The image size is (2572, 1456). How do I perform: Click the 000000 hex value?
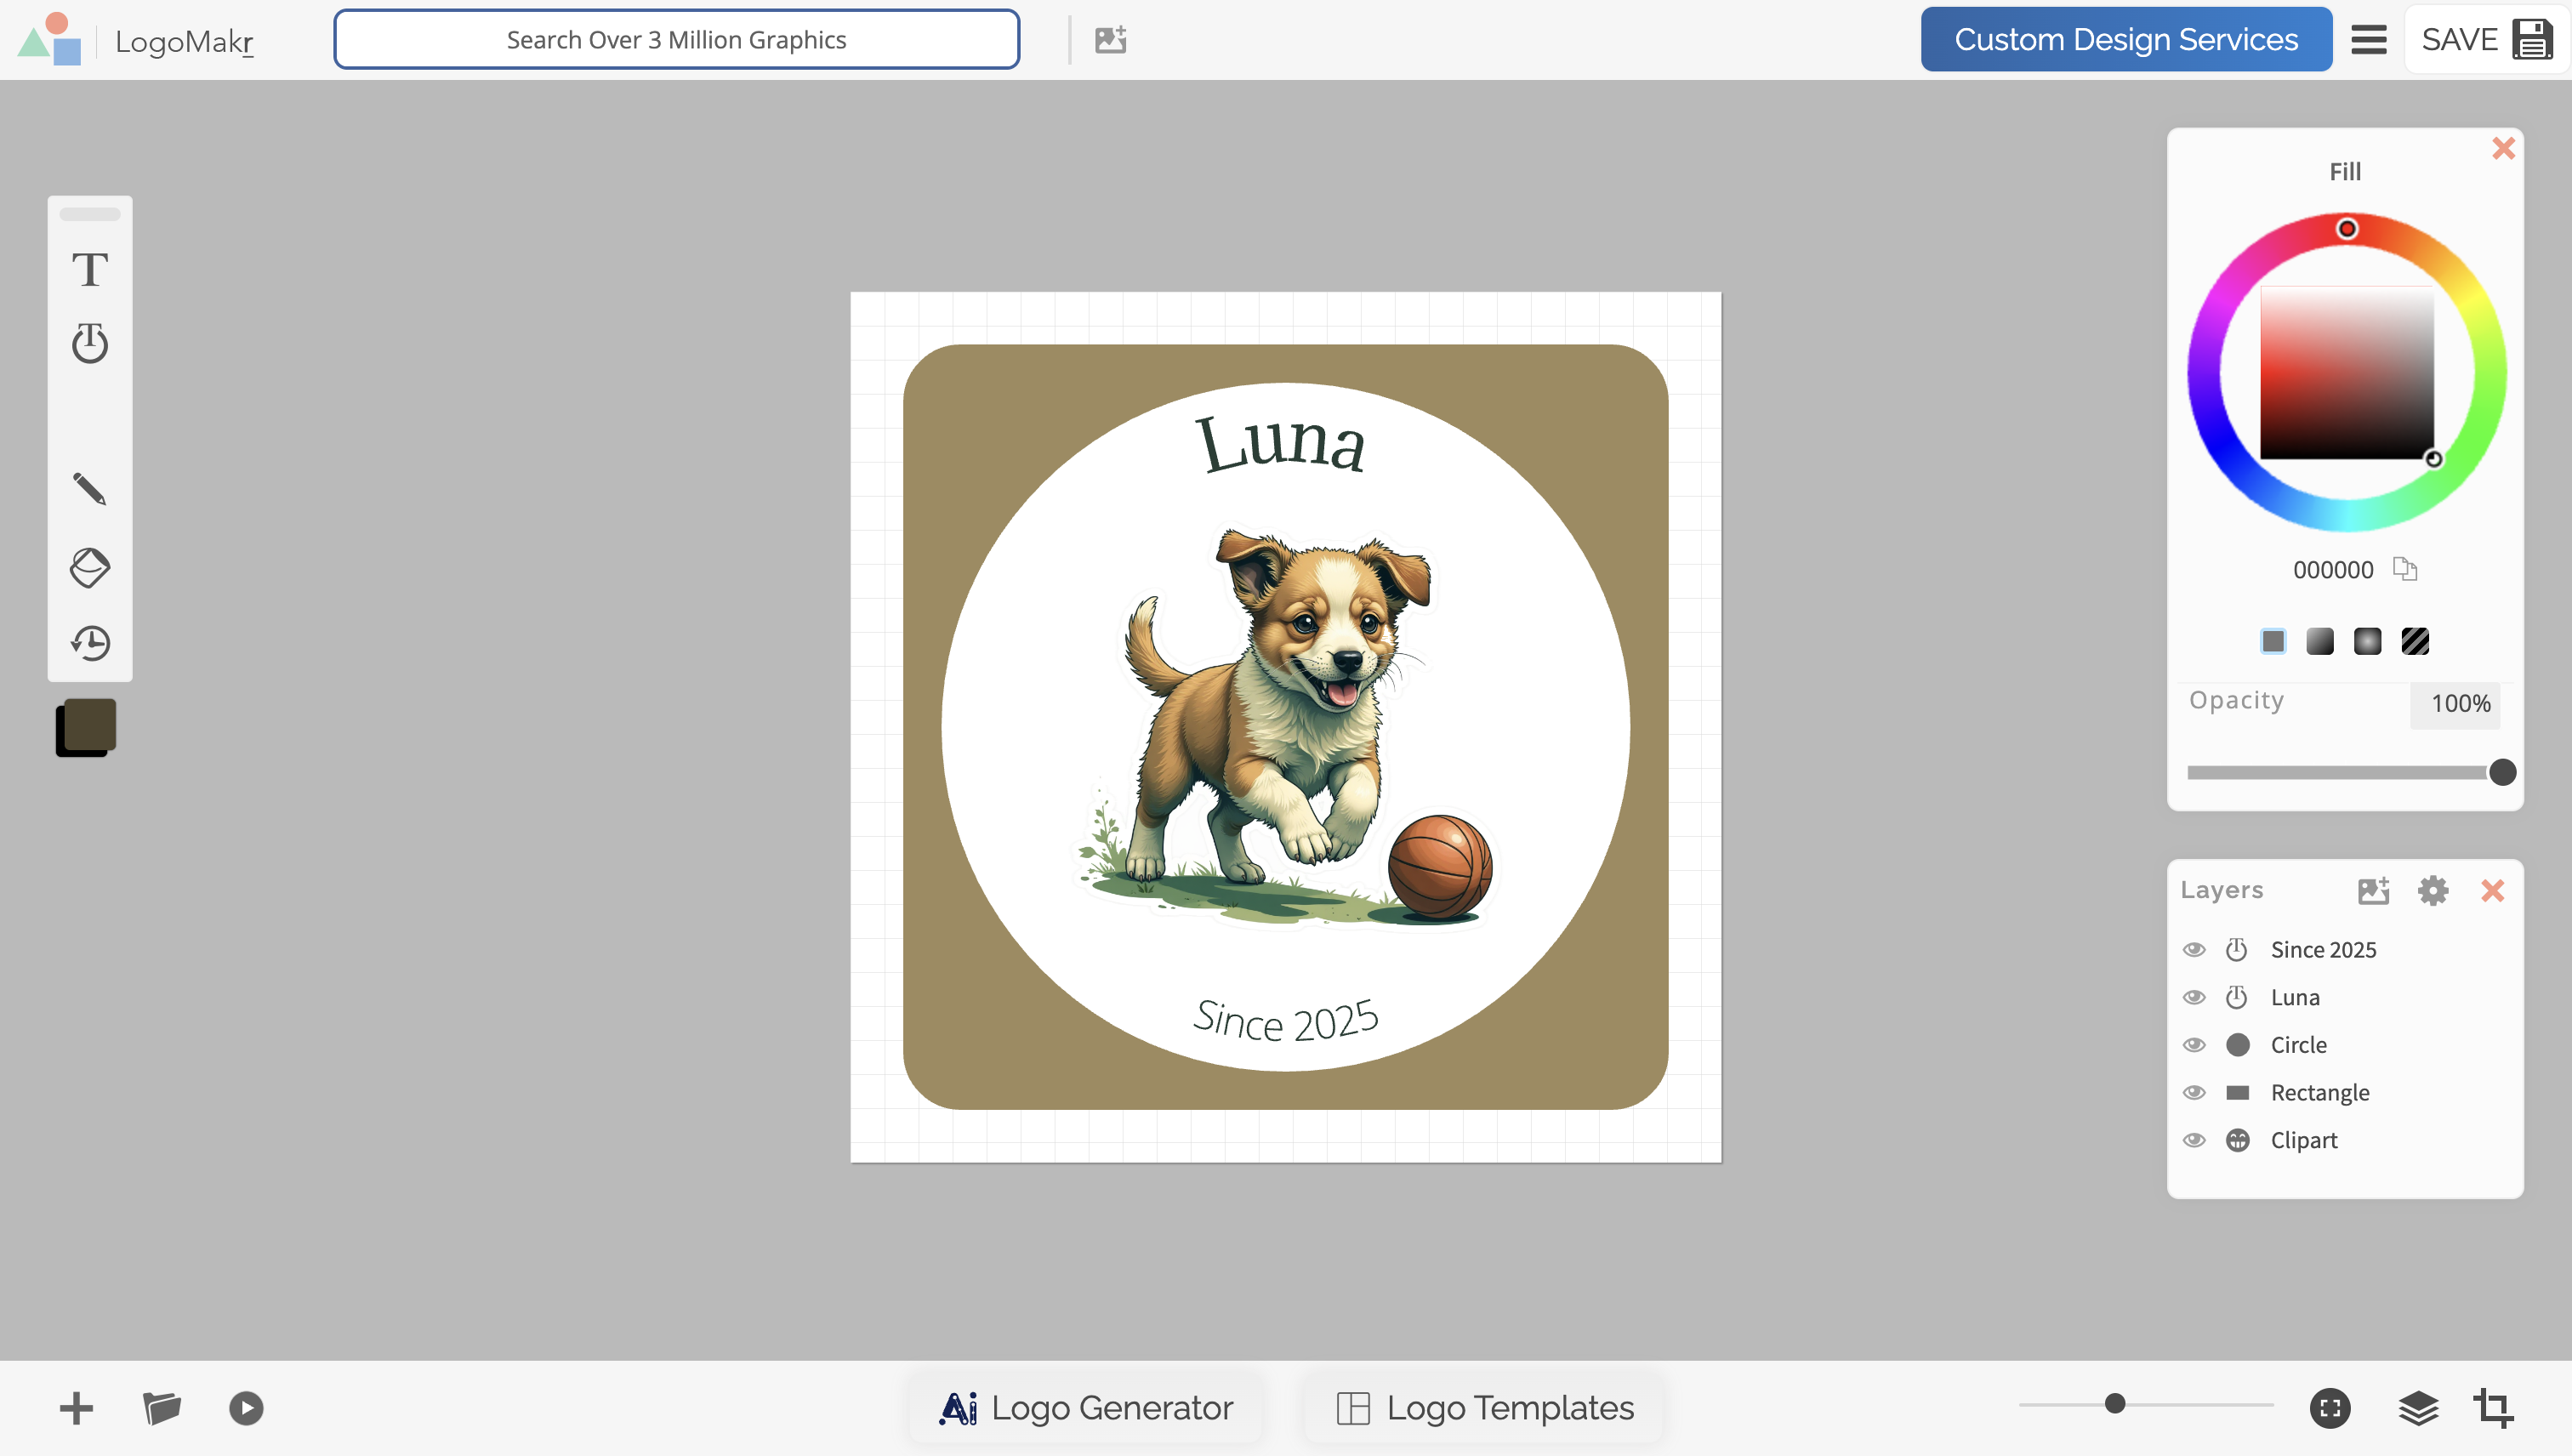pos(2333,570)
